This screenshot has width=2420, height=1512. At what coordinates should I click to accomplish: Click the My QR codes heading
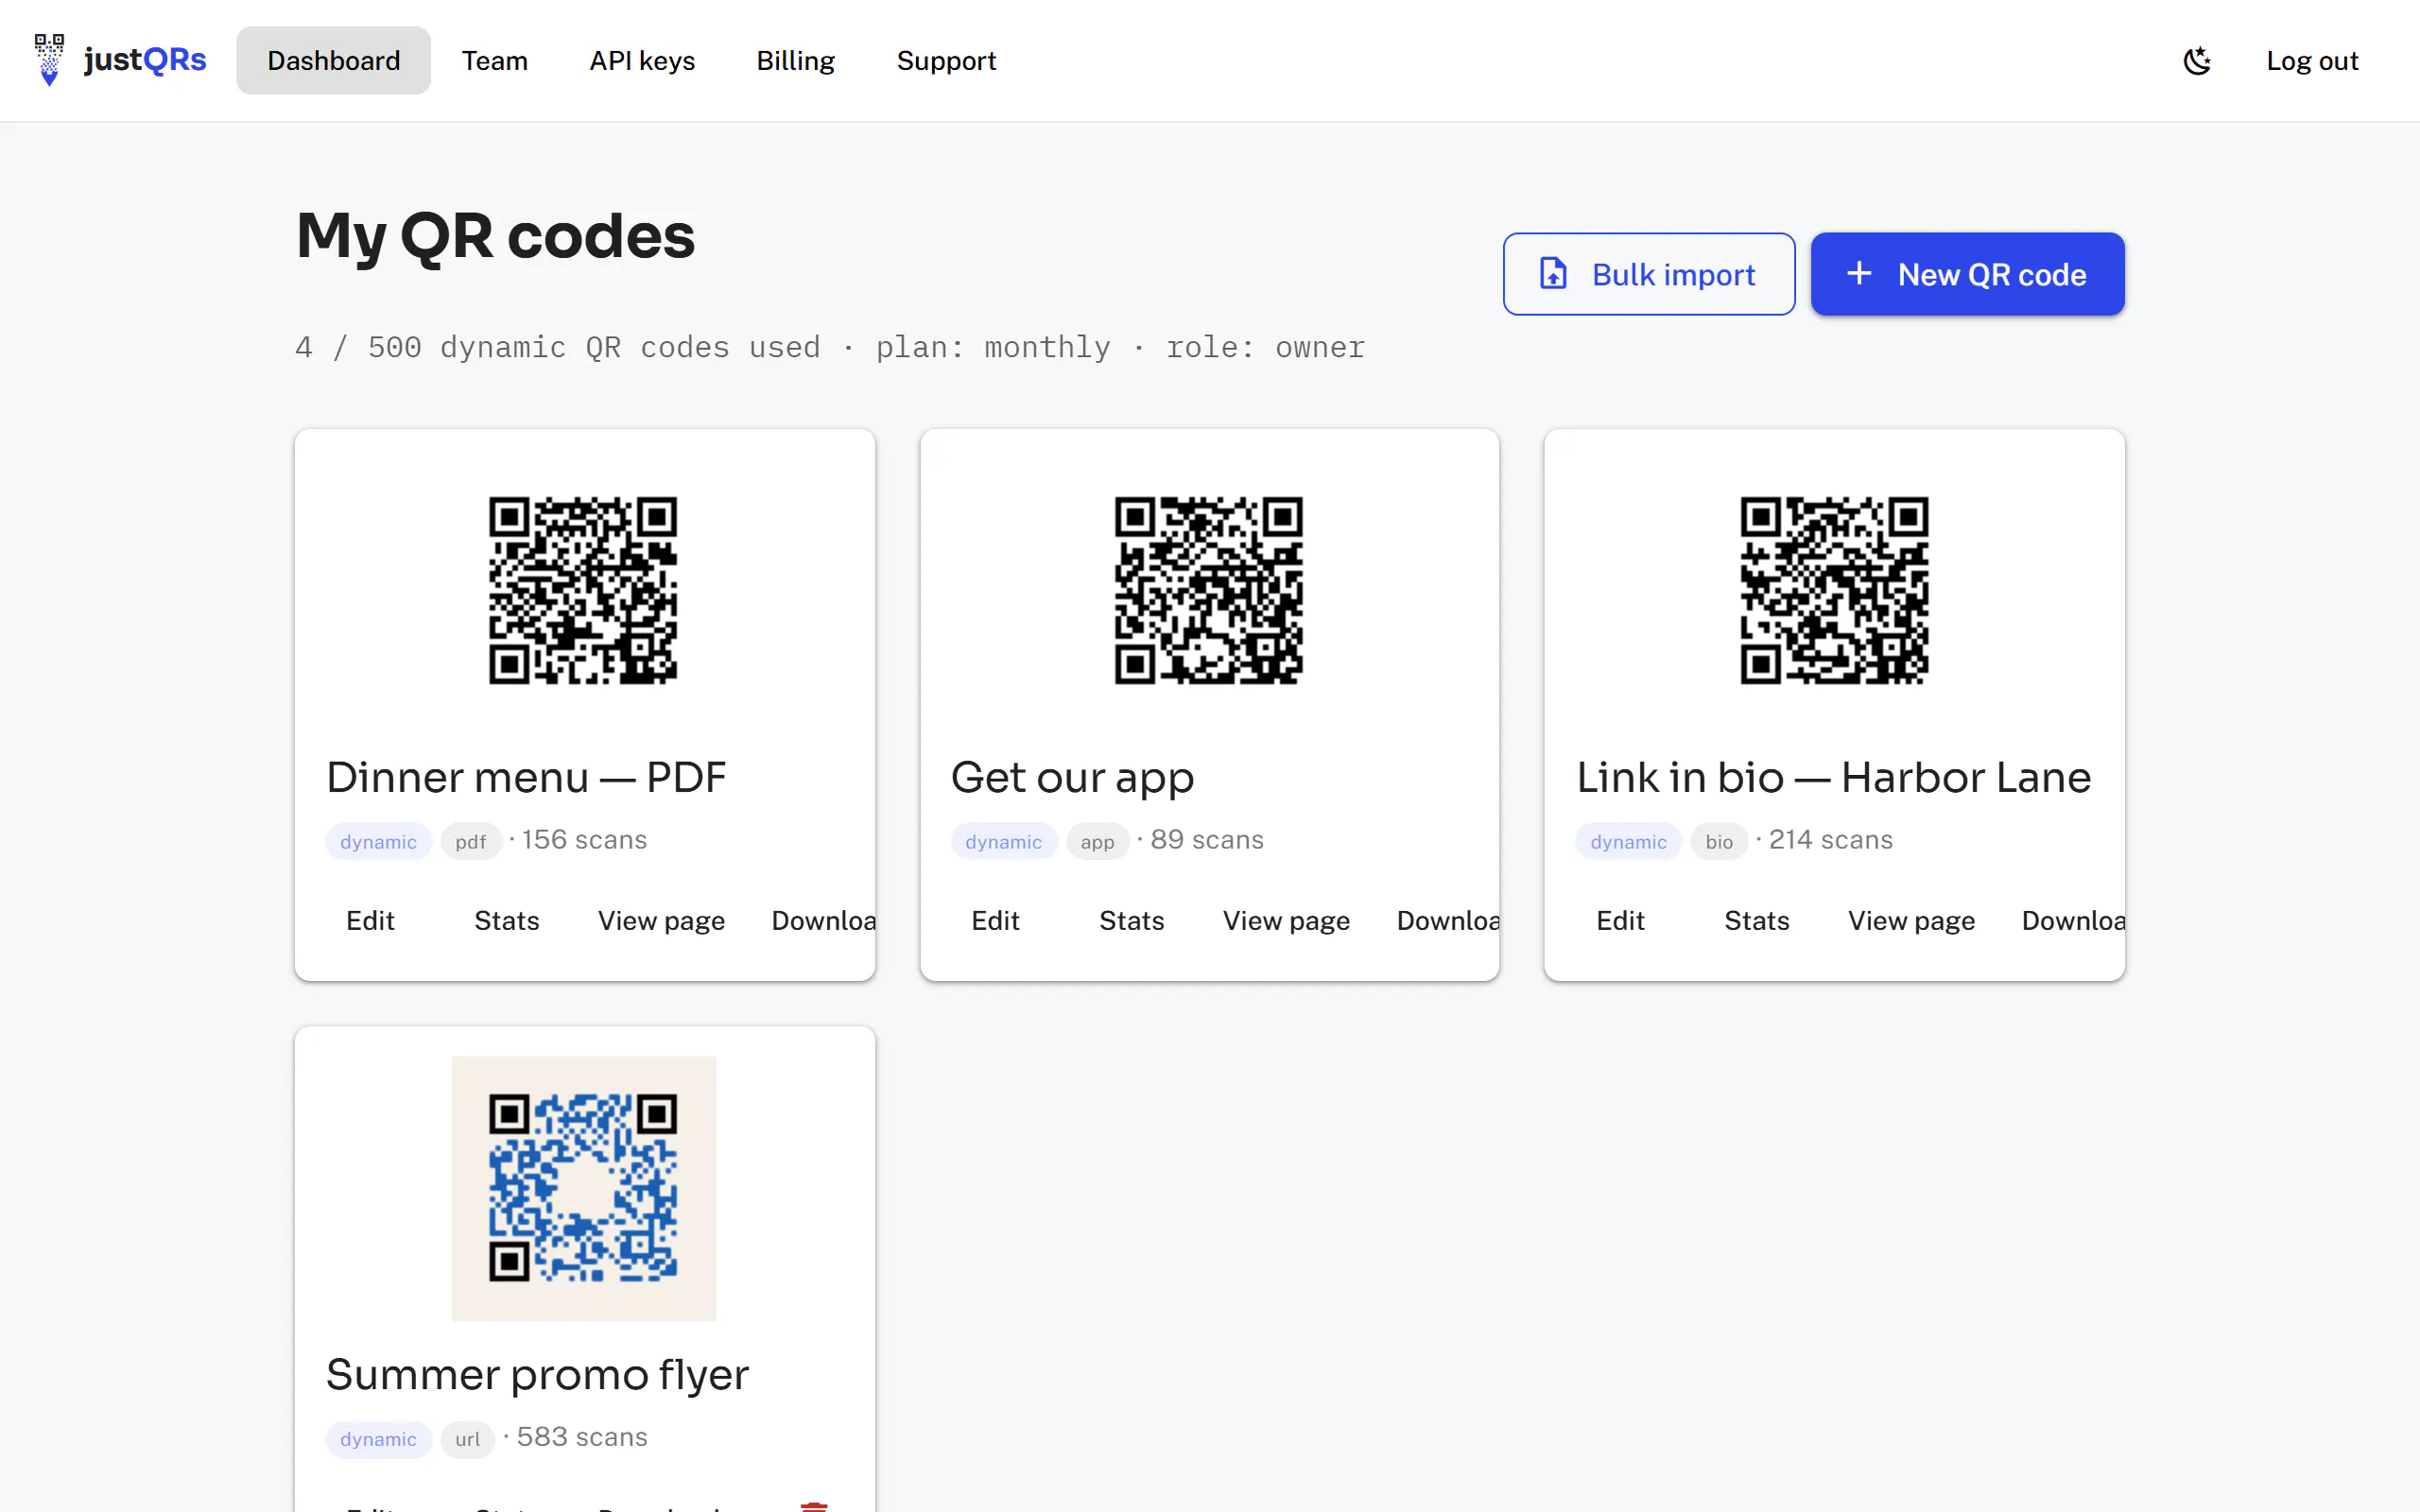(x=495, y=236)
